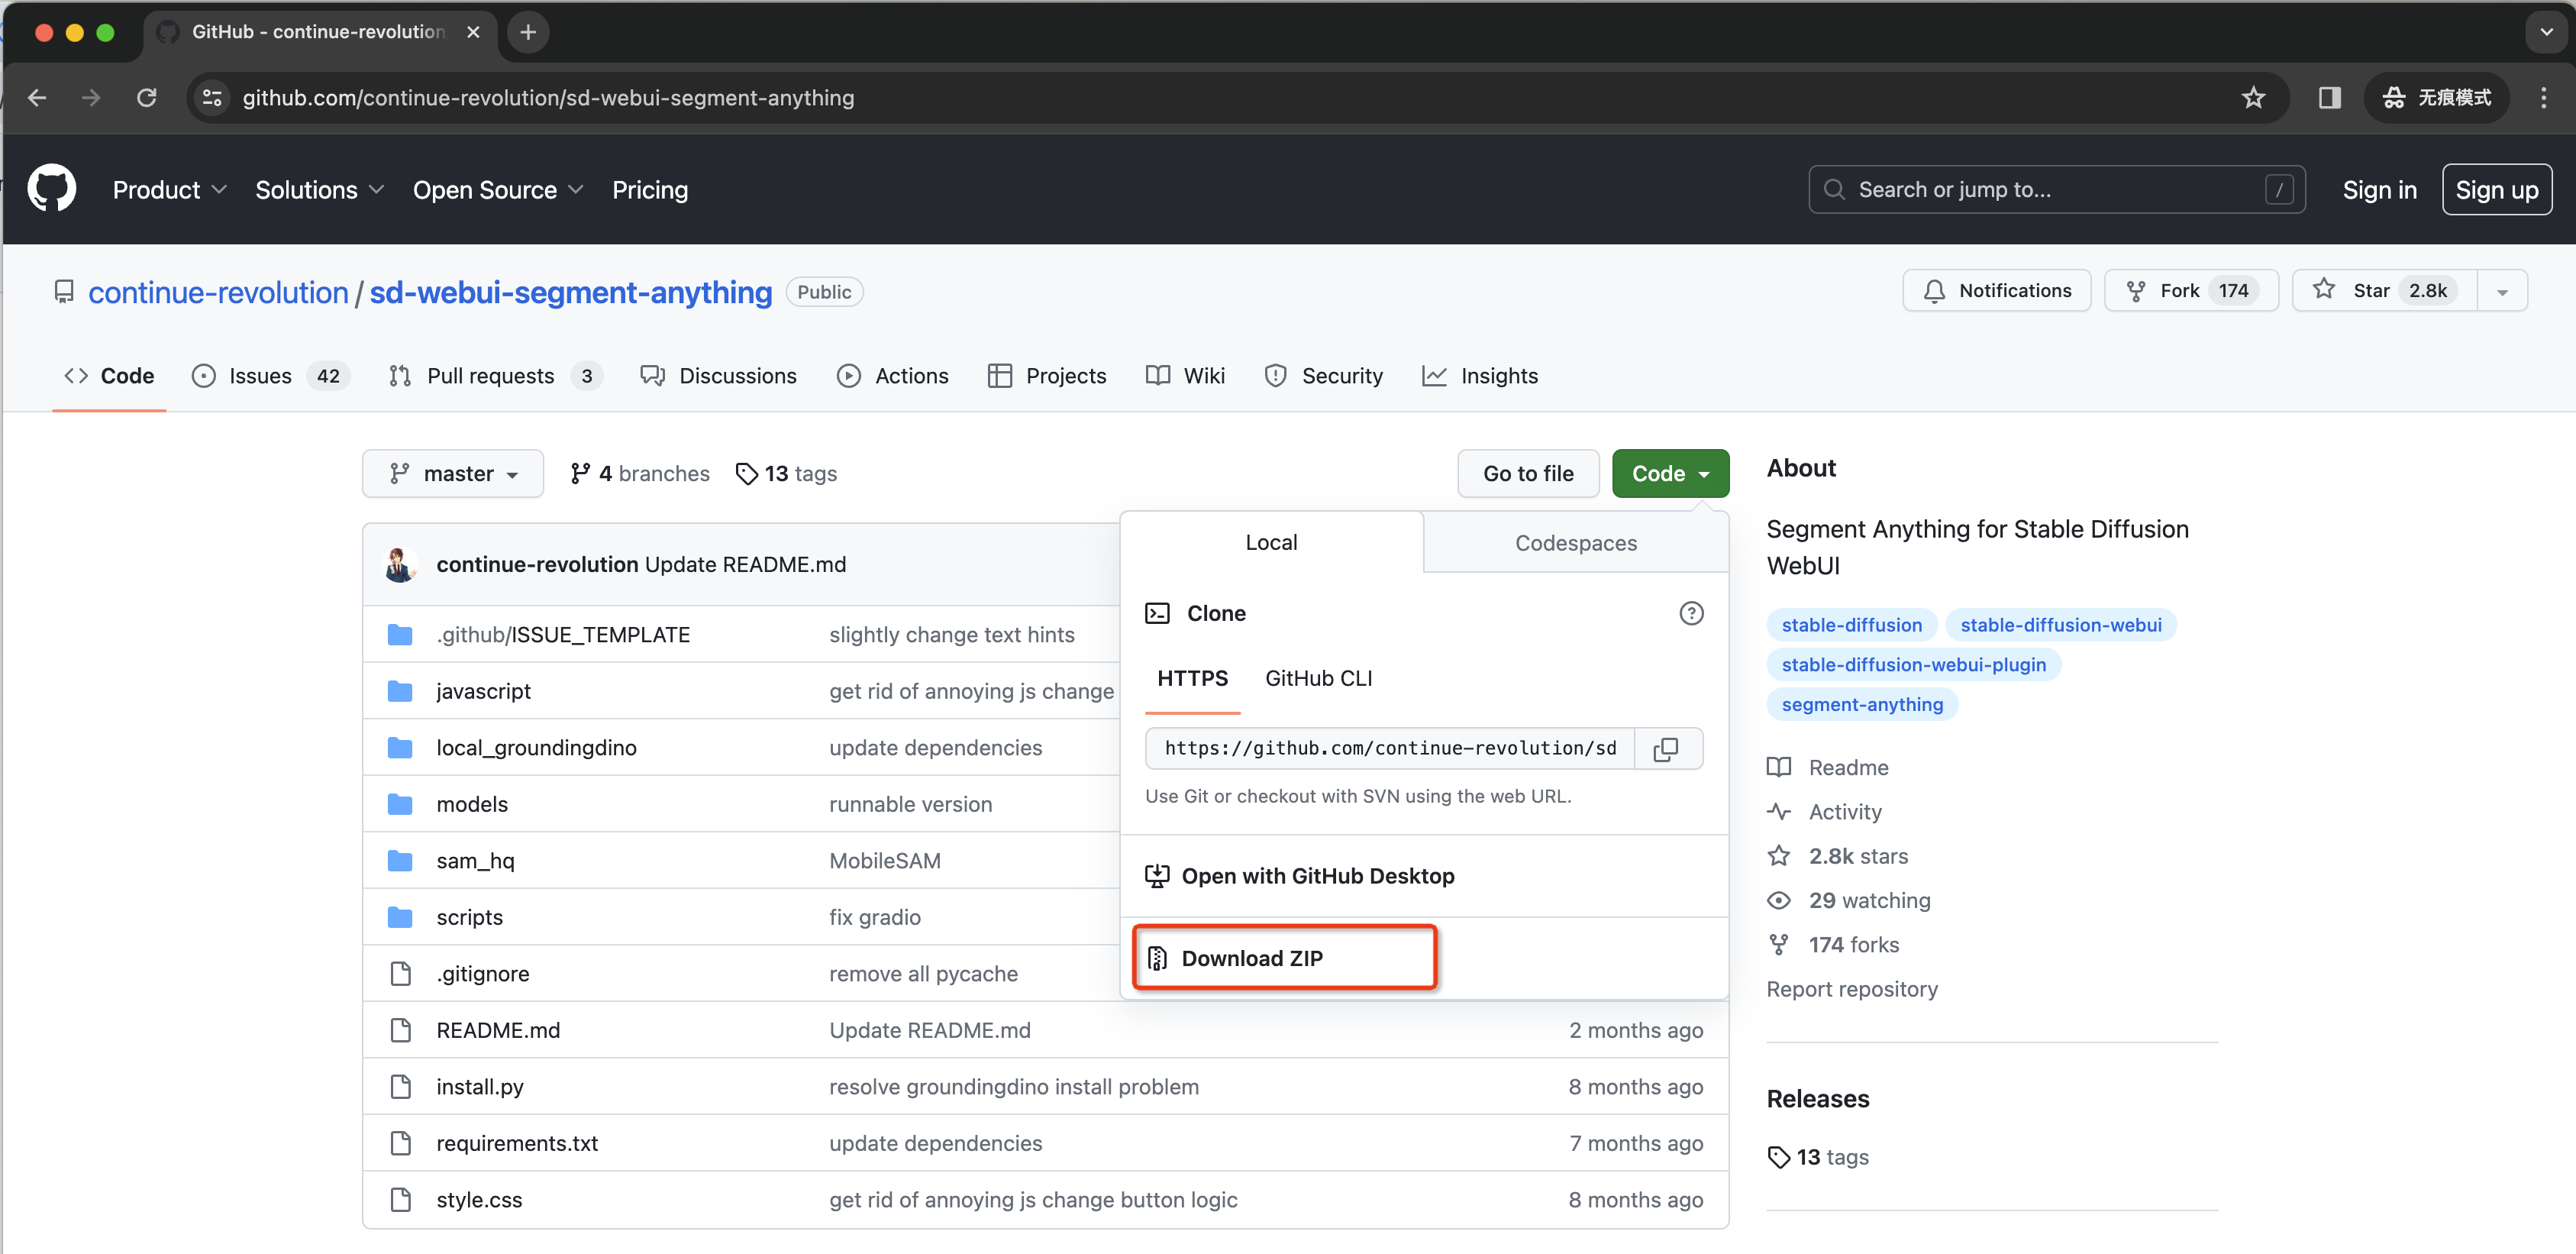Click the README.md file icon
Screen dimensions: 2576x1254
[400, 1030]
